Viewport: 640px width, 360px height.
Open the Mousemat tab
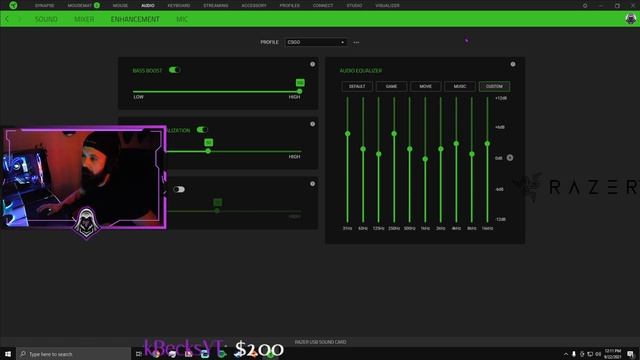coord(80,6)
